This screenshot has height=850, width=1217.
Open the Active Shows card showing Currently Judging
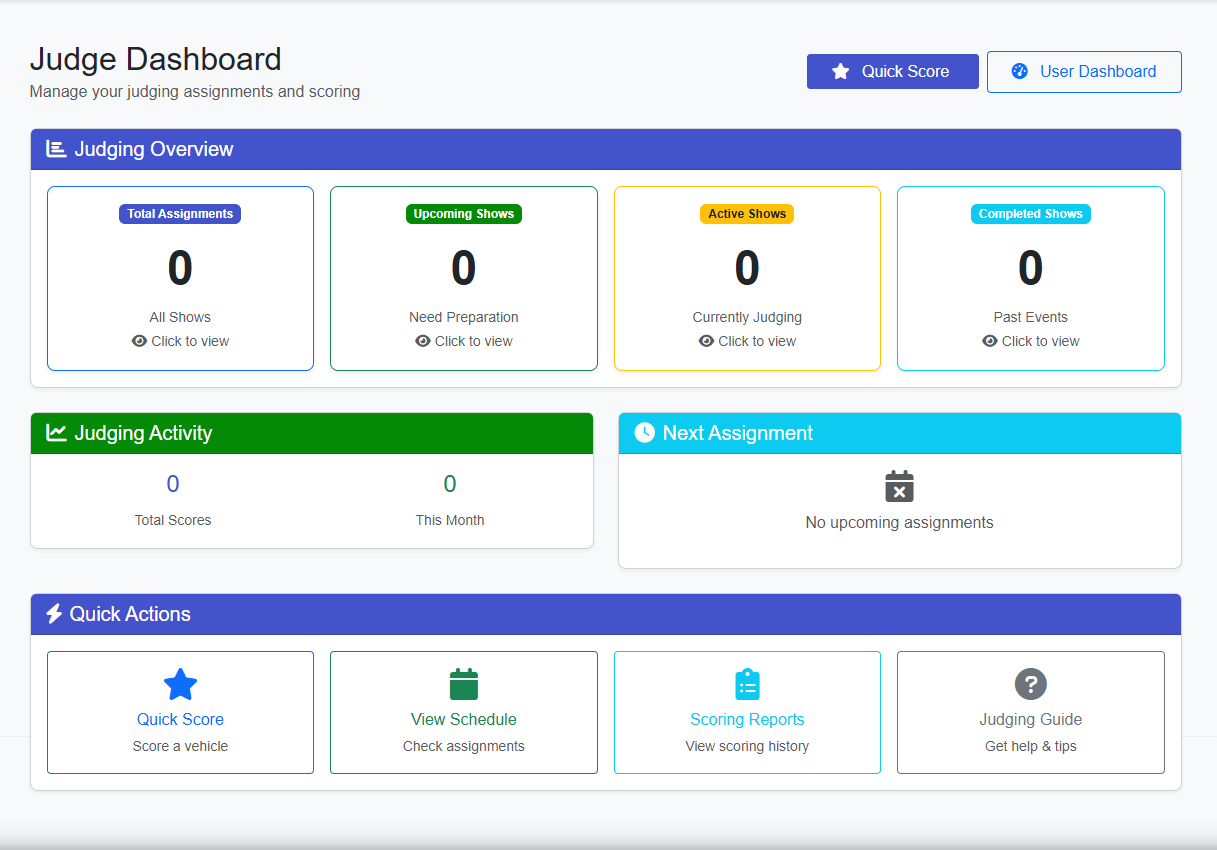(747, 278)
